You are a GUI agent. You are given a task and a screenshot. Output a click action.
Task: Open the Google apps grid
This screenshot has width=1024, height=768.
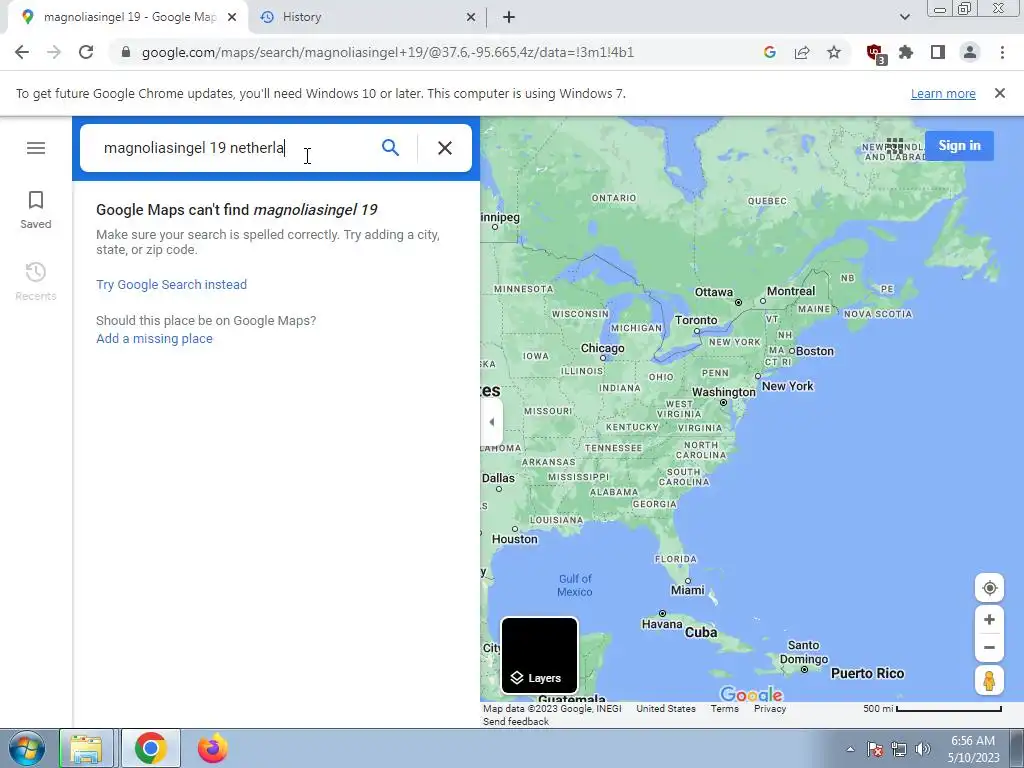click(895, 146)
